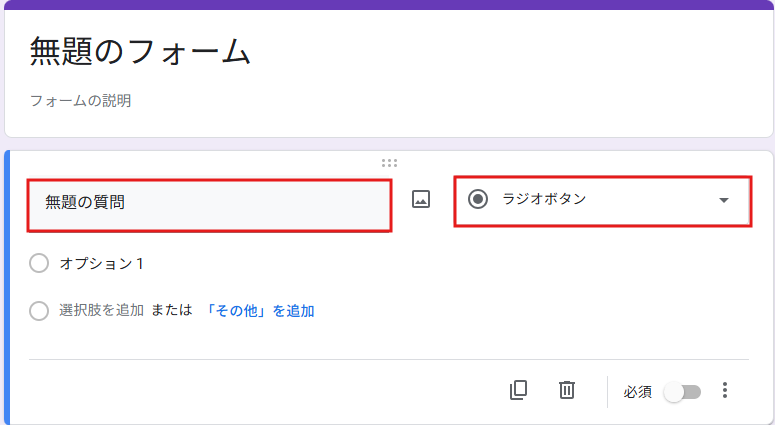Click the 必須 label text
775x425 pixels.
pos(637,392)
